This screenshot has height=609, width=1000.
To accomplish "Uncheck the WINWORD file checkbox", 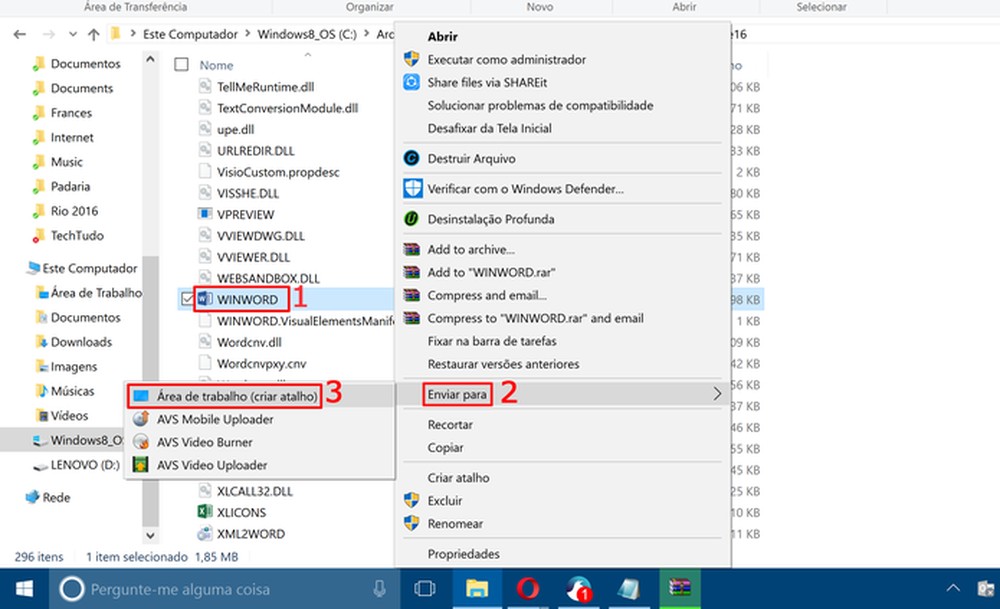I will [x=188, y=299].
